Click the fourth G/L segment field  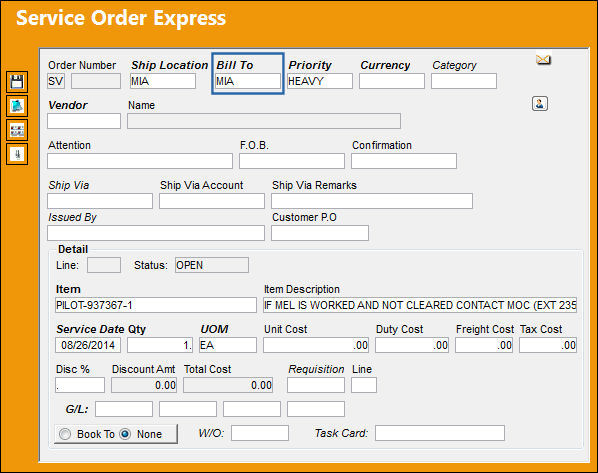pos(316,409)
